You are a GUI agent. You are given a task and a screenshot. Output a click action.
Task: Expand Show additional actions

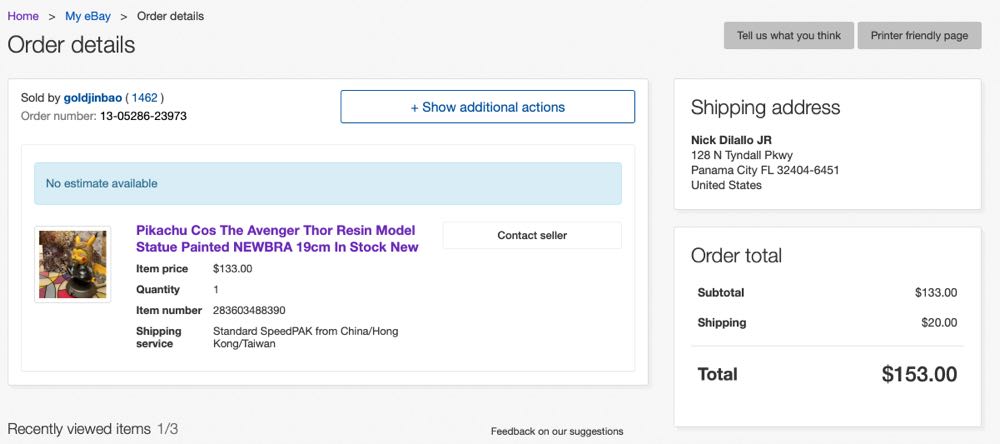487,107
